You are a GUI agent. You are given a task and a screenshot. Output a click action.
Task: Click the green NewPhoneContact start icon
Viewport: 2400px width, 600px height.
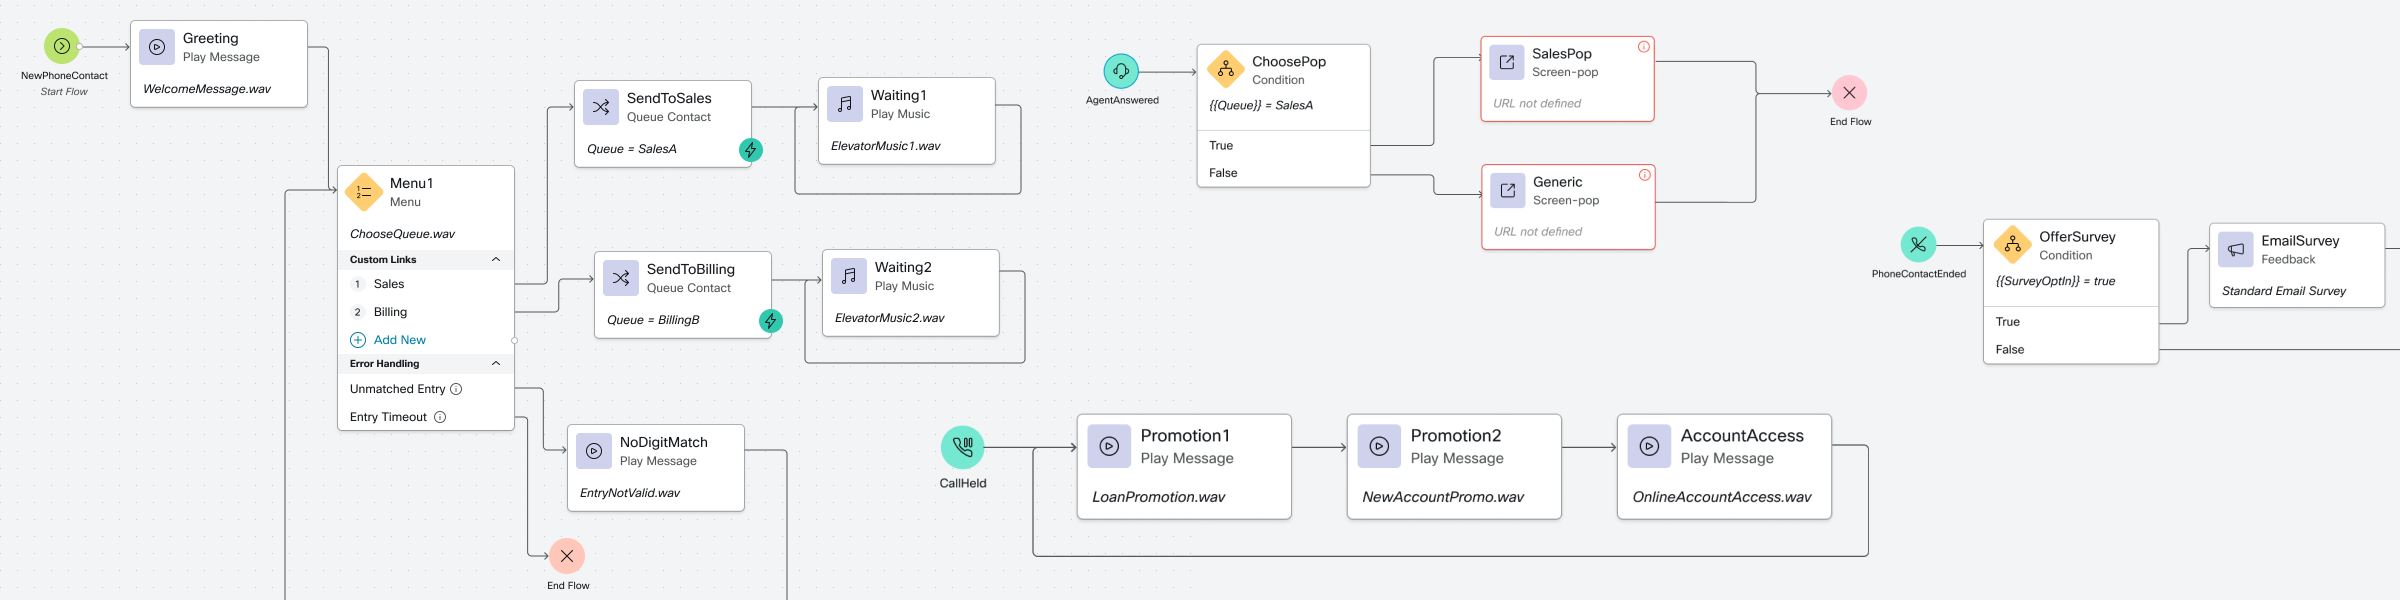62,46
